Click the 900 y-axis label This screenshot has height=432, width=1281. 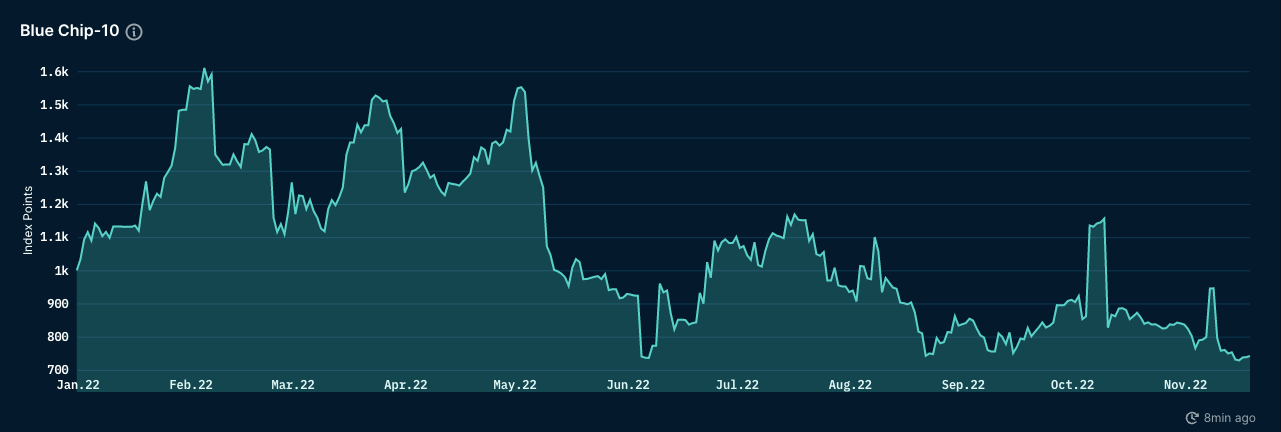tap(57, 304)
